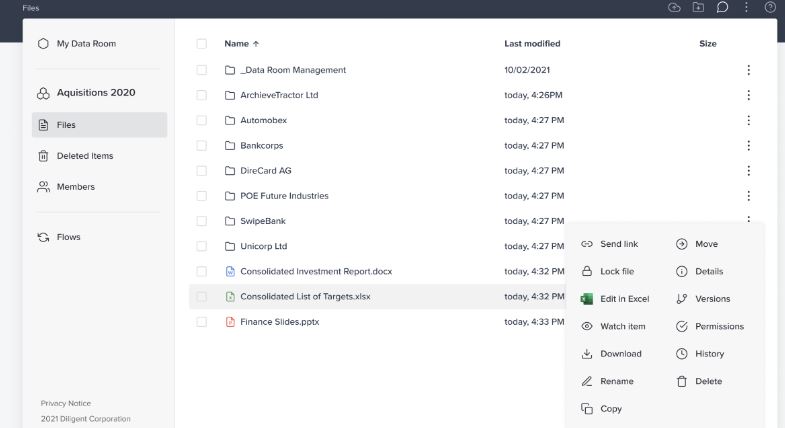Check the box for Unicorp Ltd
This screenshot has height=428, width=785.
click(x=201, y=246)
